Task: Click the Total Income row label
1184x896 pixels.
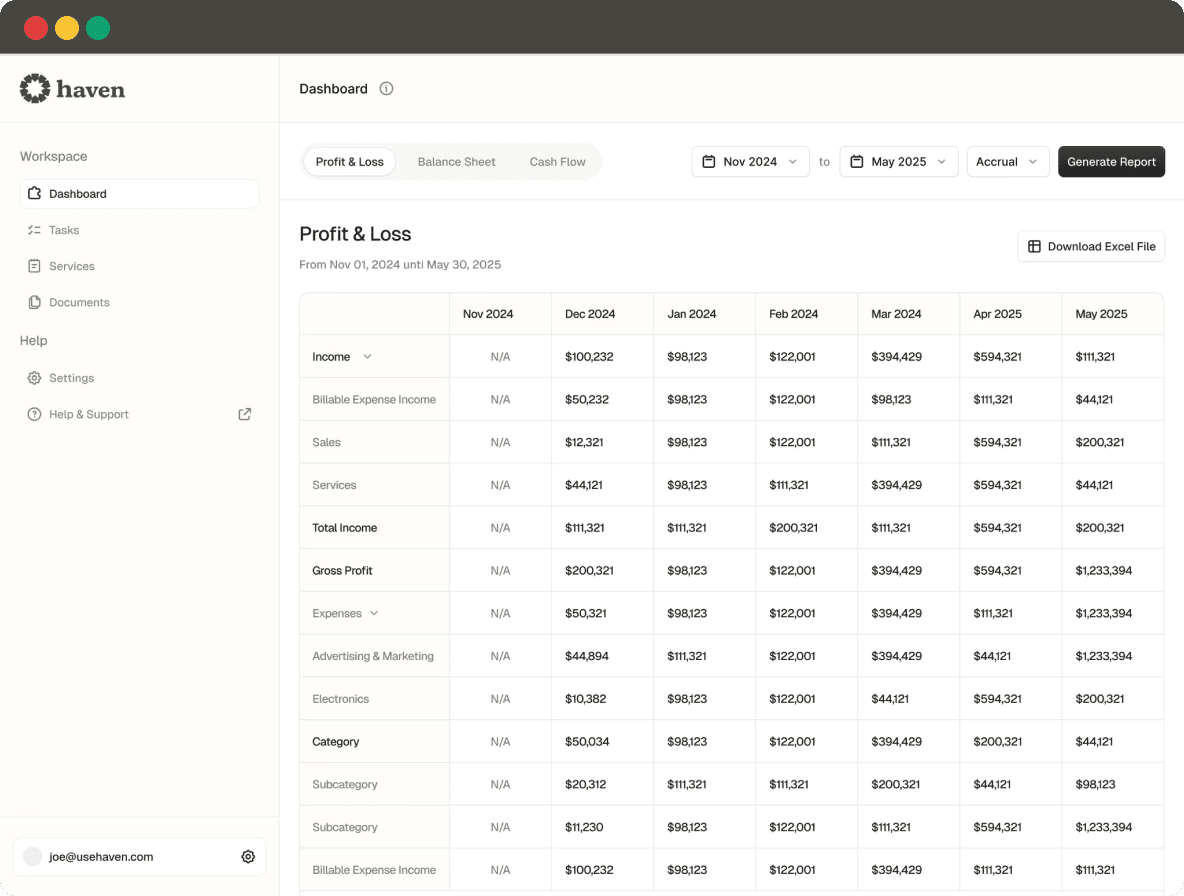Action: [344, 528]
